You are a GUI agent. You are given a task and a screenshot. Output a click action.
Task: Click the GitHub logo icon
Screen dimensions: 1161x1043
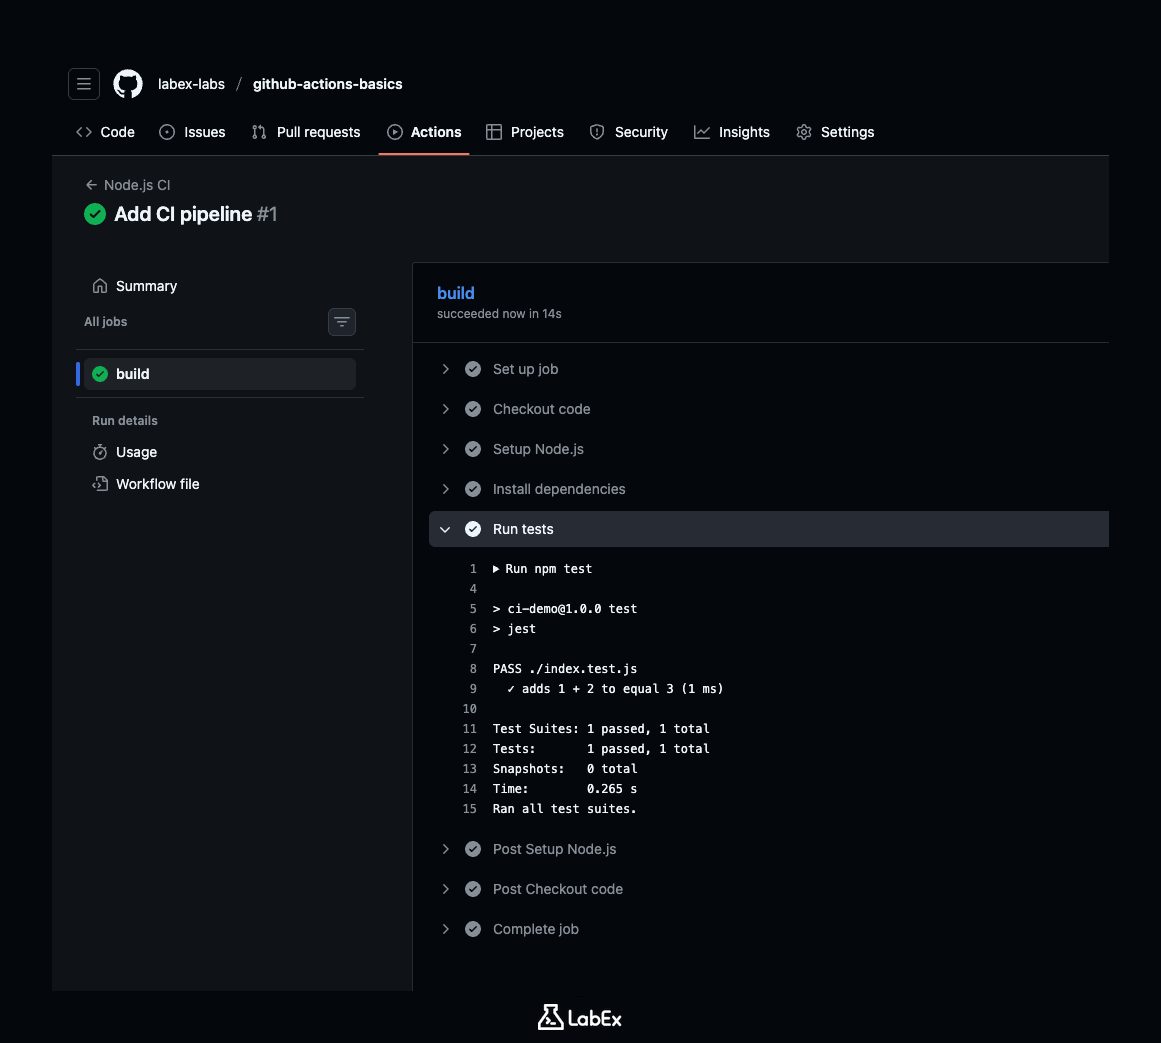click(x=128, y=84)
